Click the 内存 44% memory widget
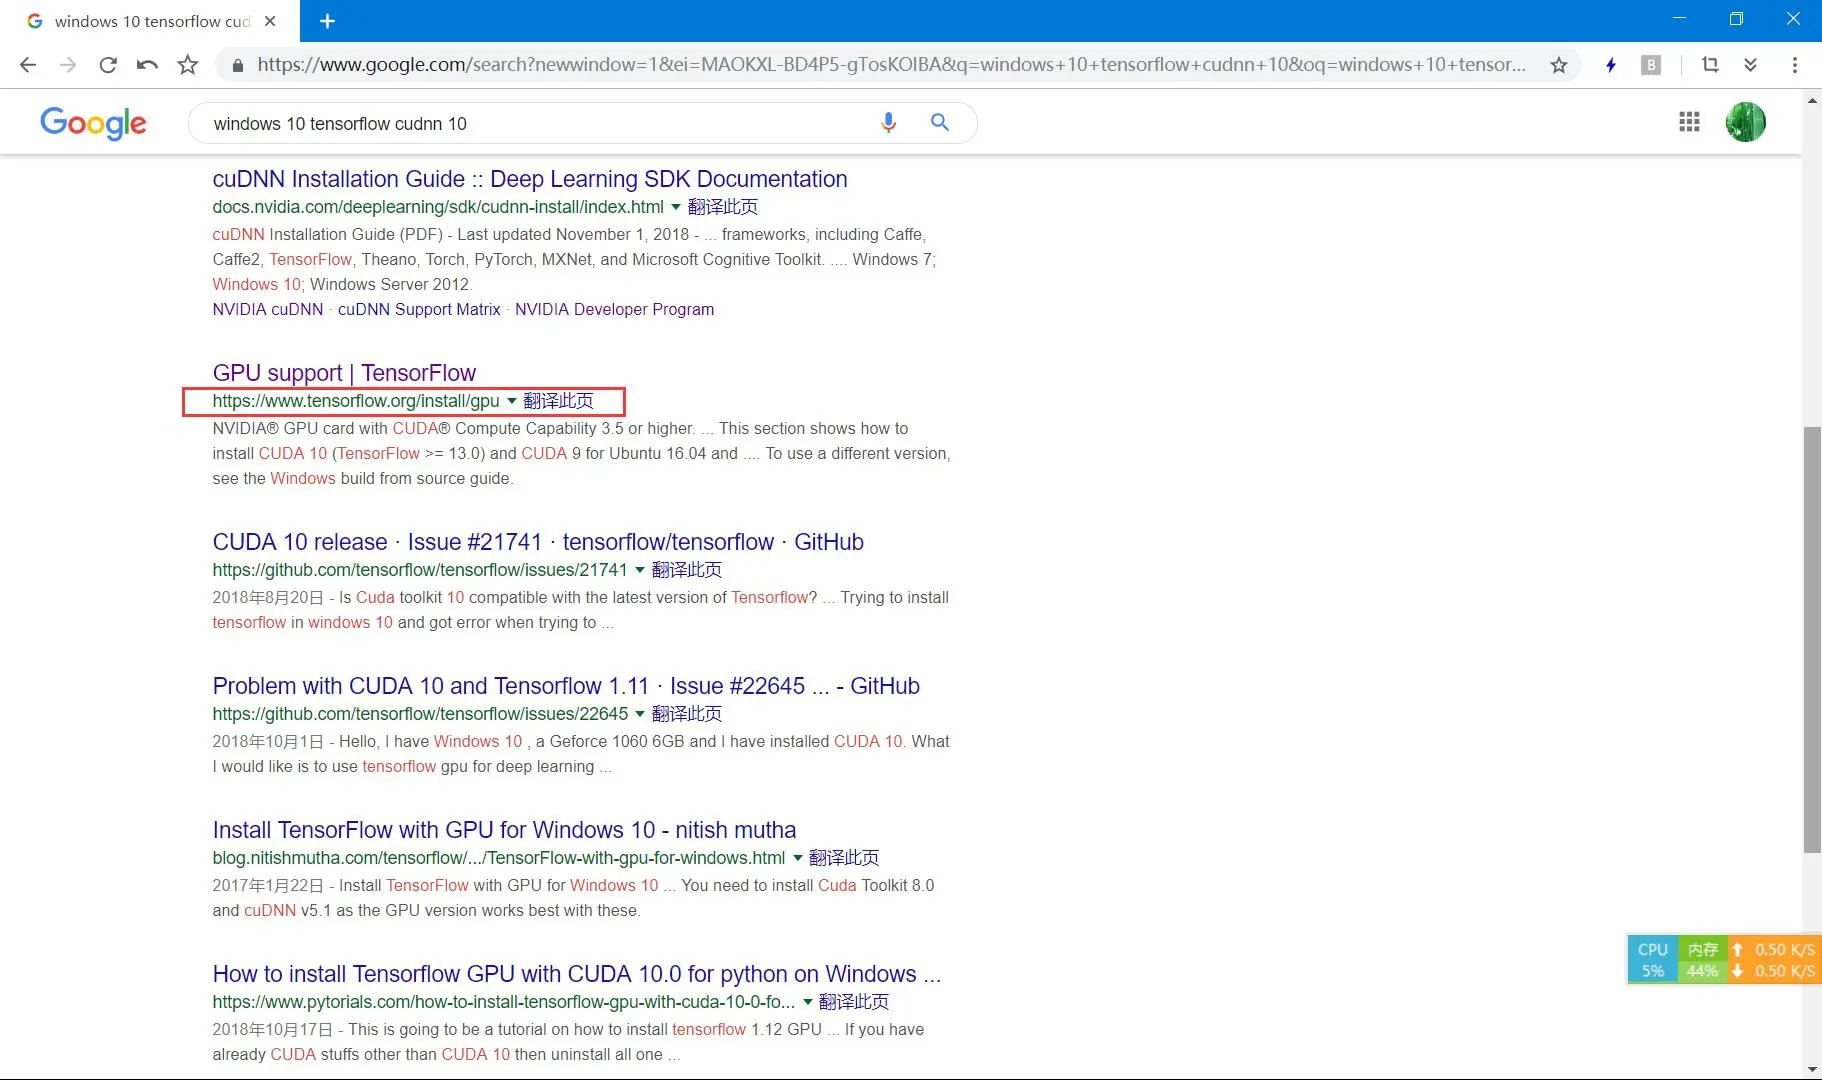The width and height of the screenshot is (1822, 1080). (x=1702, y=960)
